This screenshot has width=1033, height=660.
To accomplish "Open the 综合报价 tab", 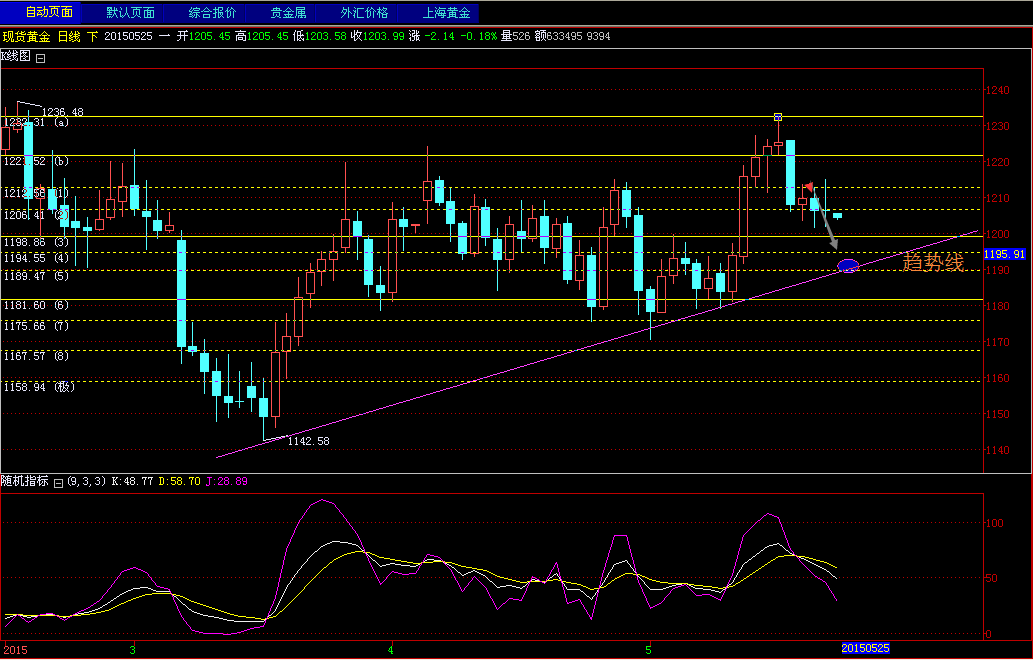I will click(x=213, y=13).
